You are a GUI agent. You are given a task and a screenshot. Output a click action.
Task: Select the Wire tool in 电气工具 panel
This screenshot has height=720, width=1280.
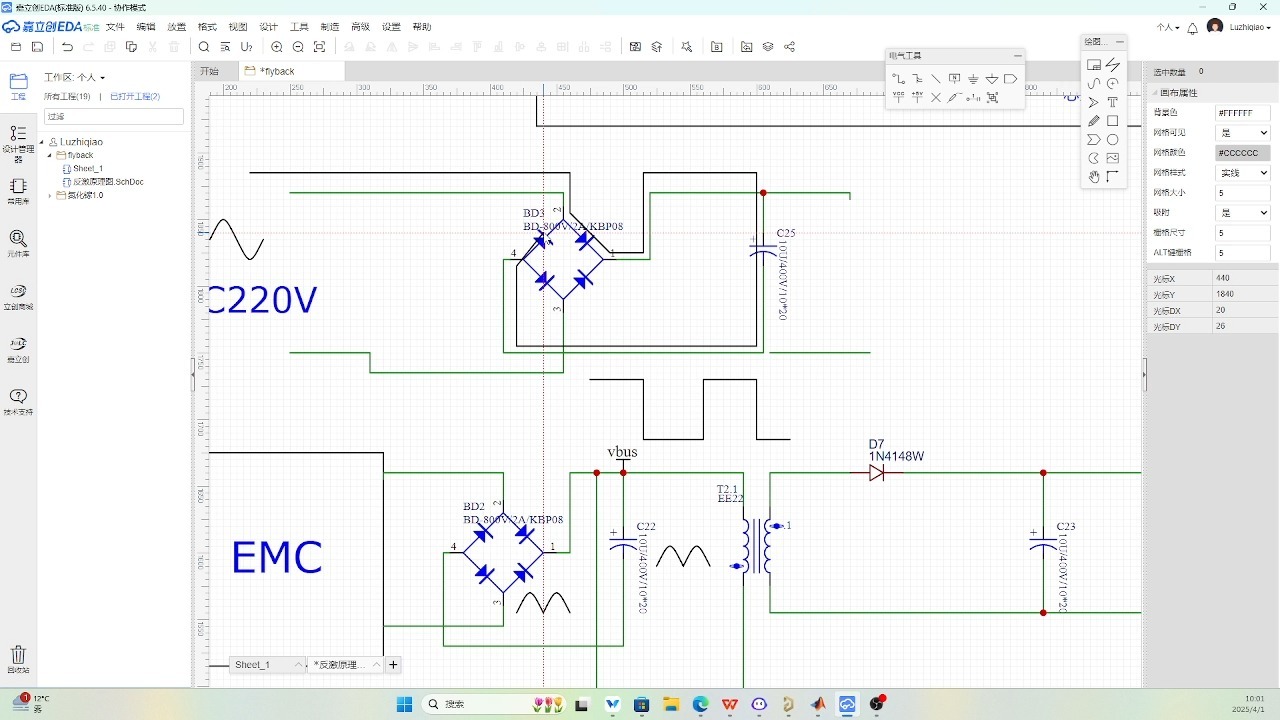click(x=898, y=79)
